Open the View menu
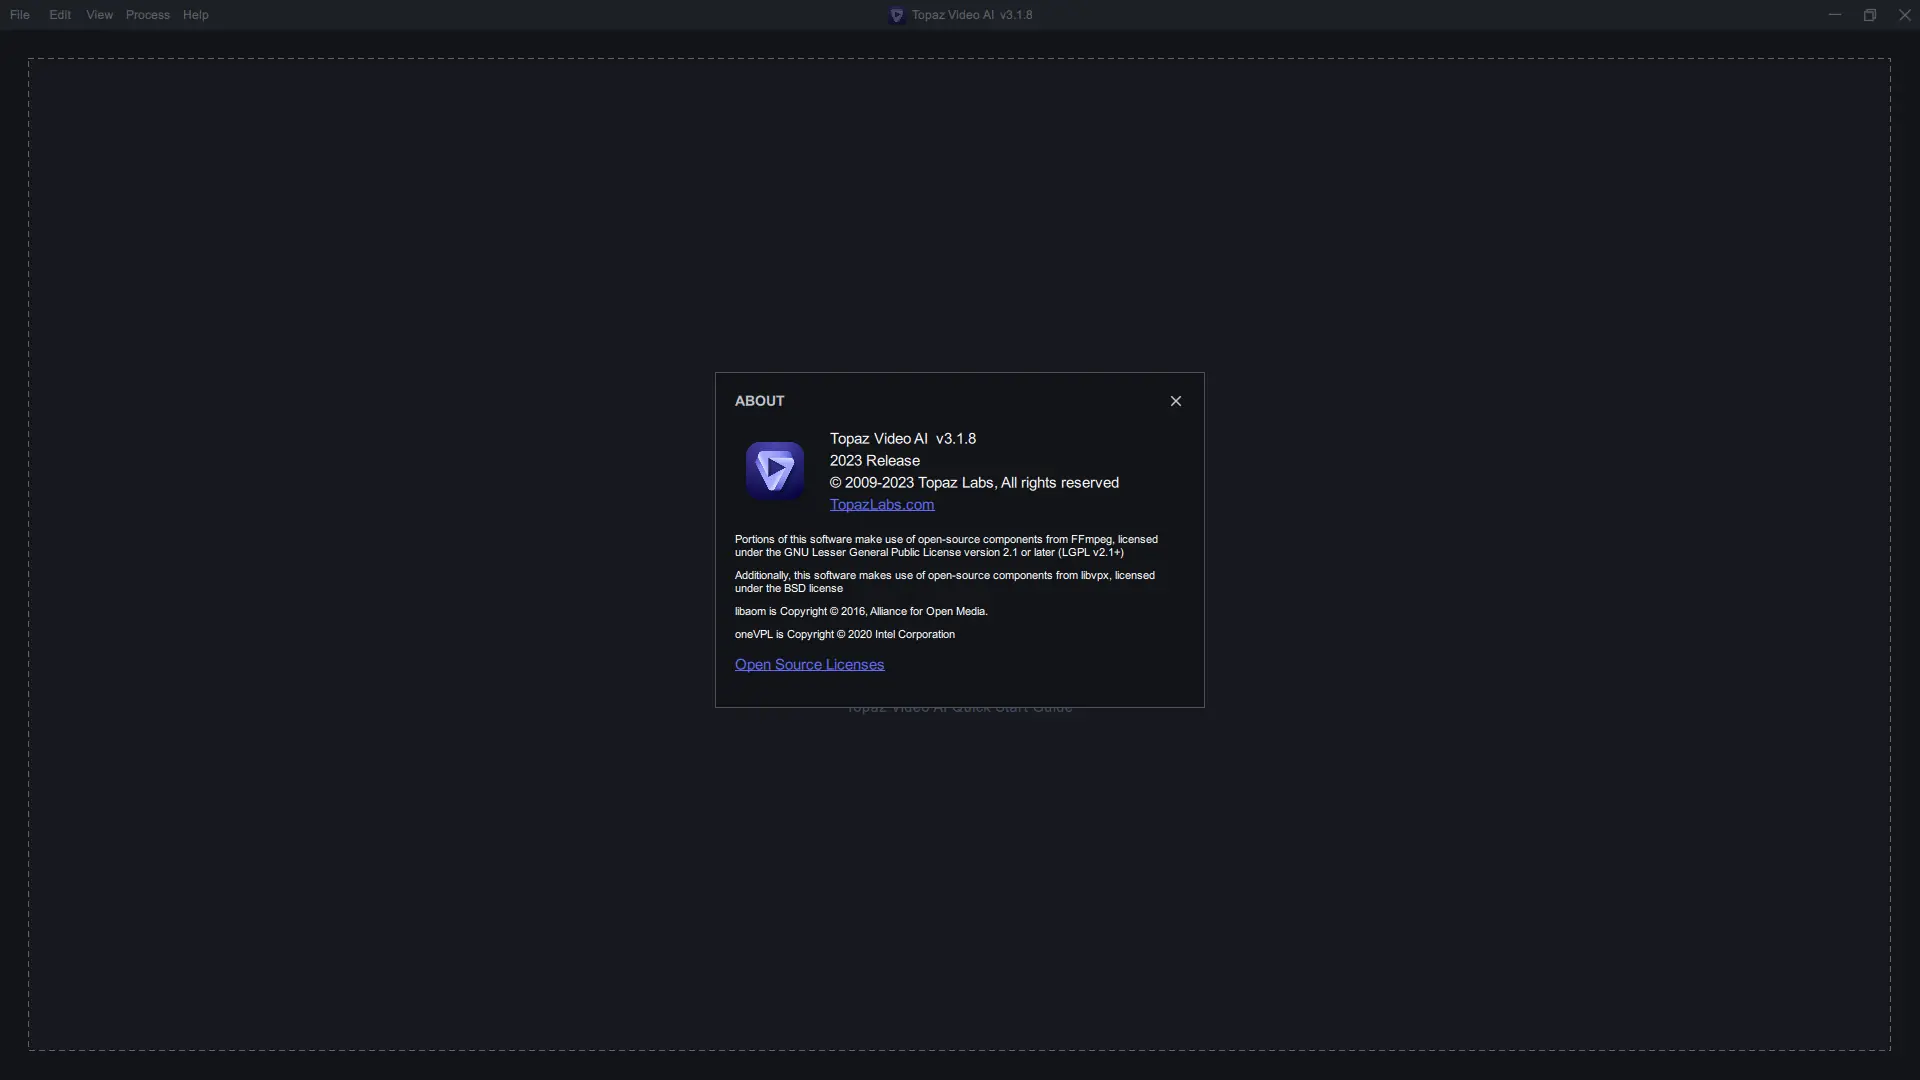The image size is (1920, 1080). (99, 15)
